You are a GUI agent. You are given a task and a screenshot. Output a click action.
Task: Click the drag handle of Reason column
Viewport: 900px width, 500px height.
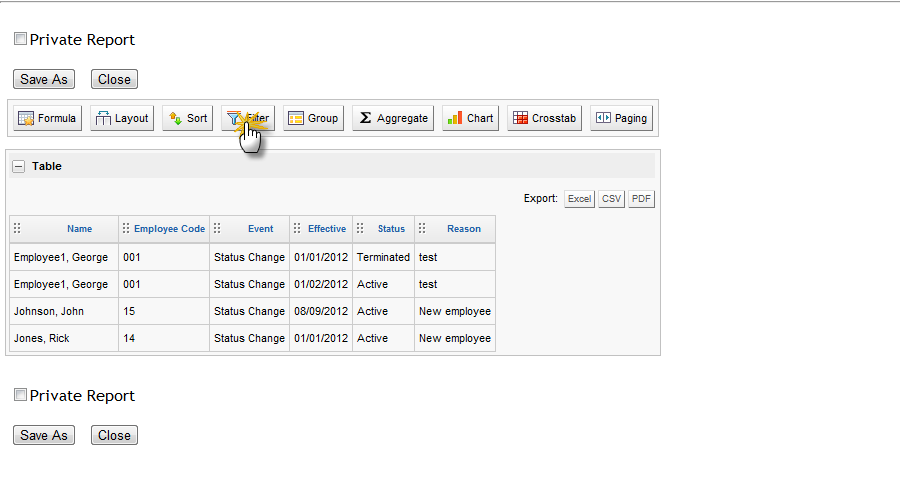pos(422,228)
